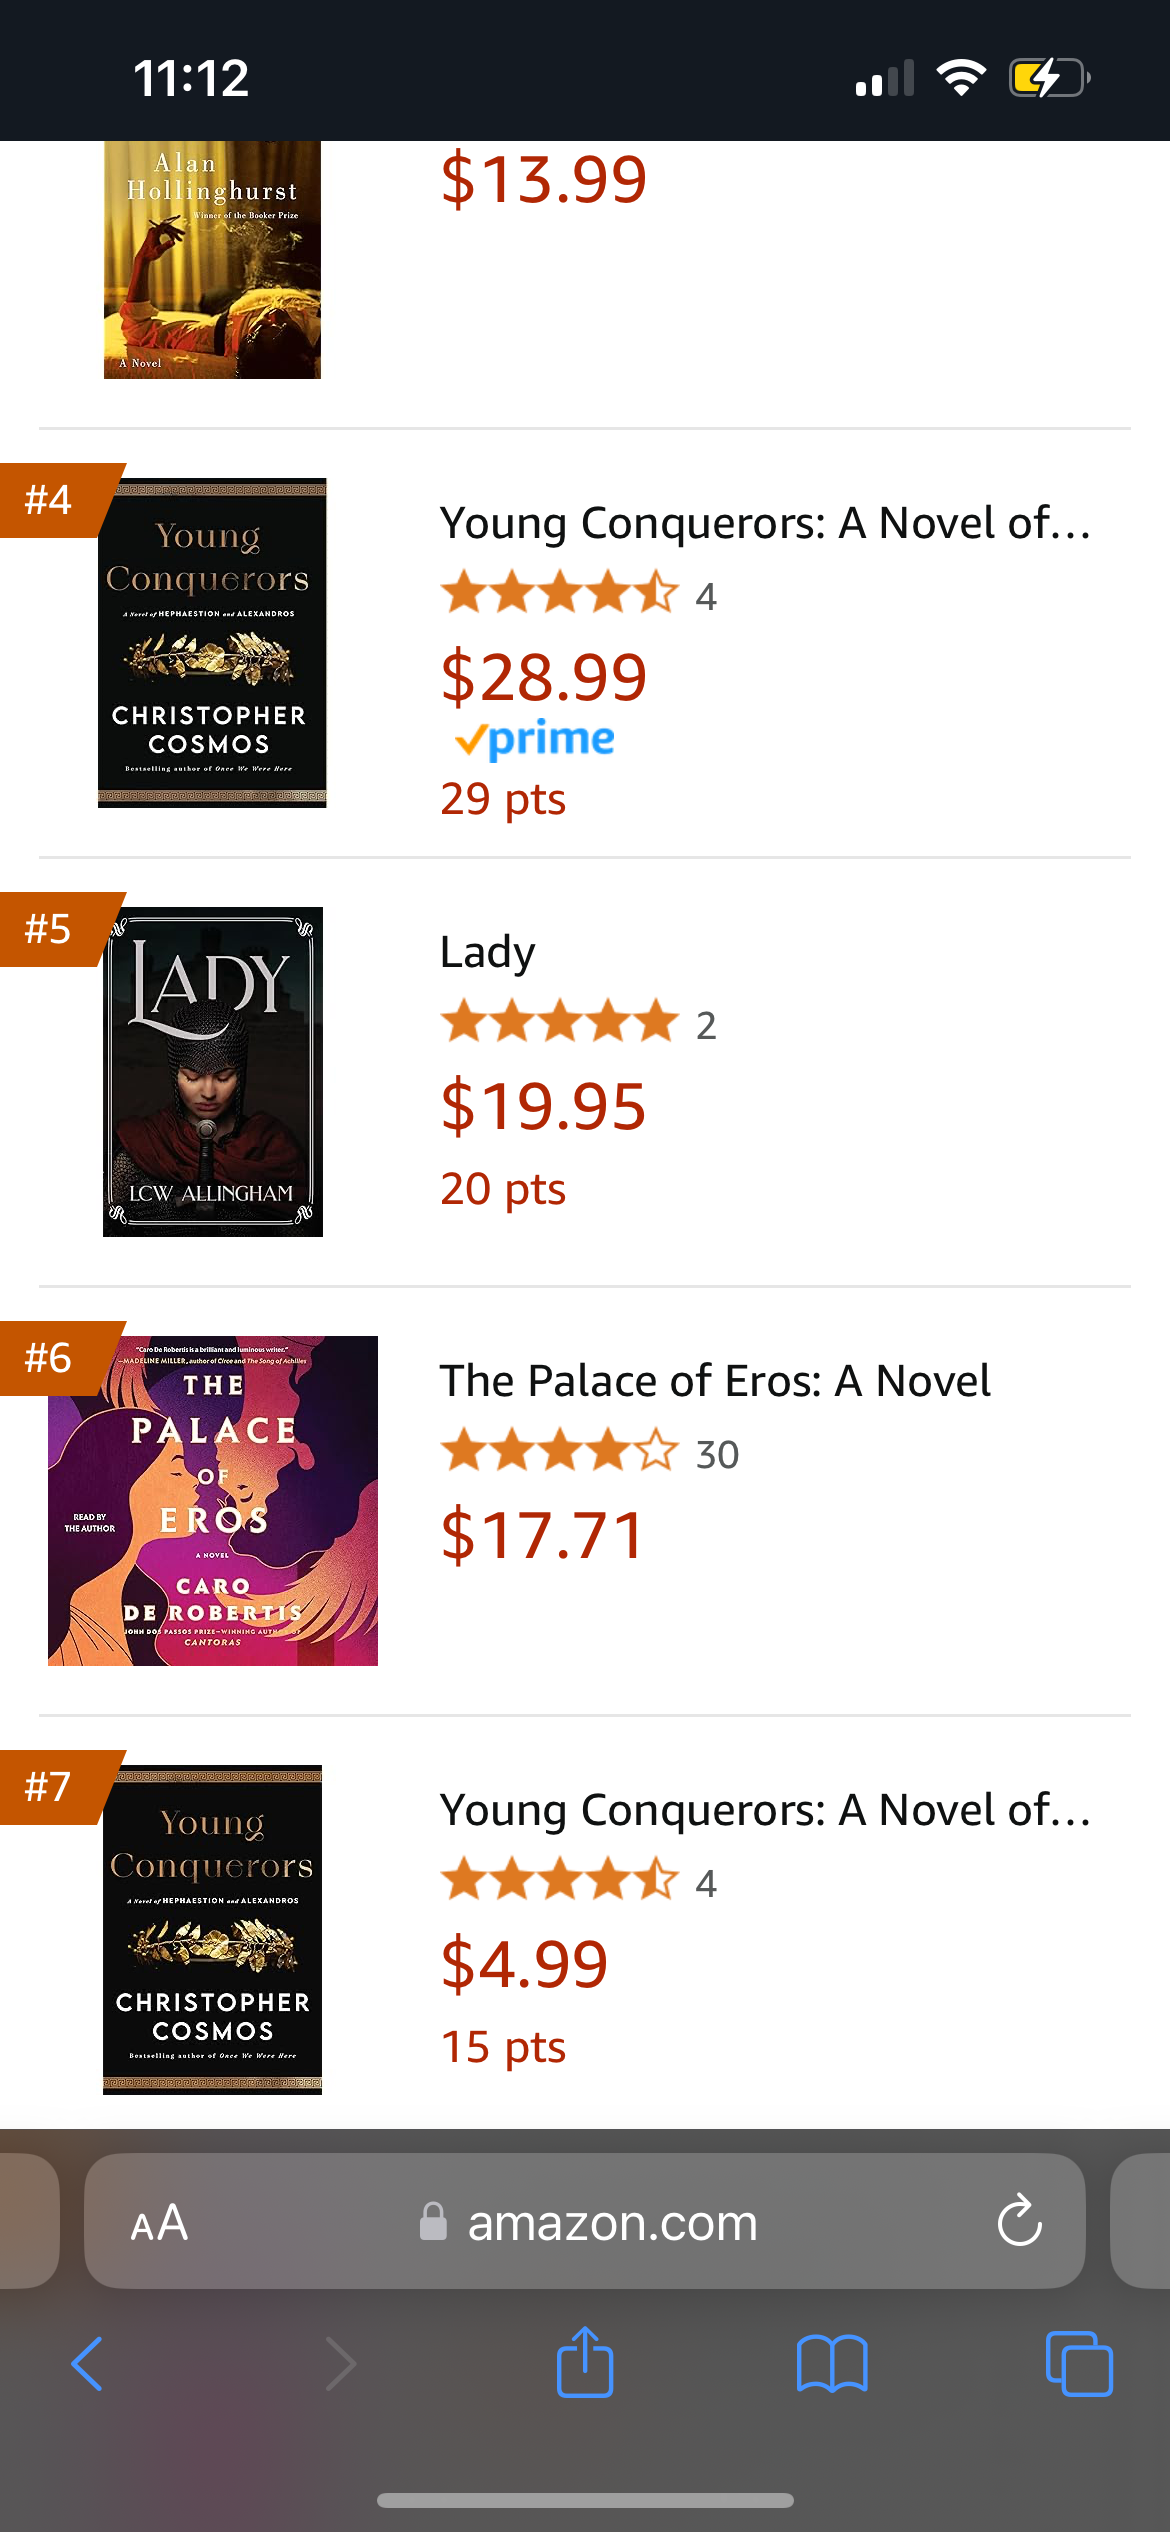Tap the #7 Young Conquerors cover image

[212, 1929]
